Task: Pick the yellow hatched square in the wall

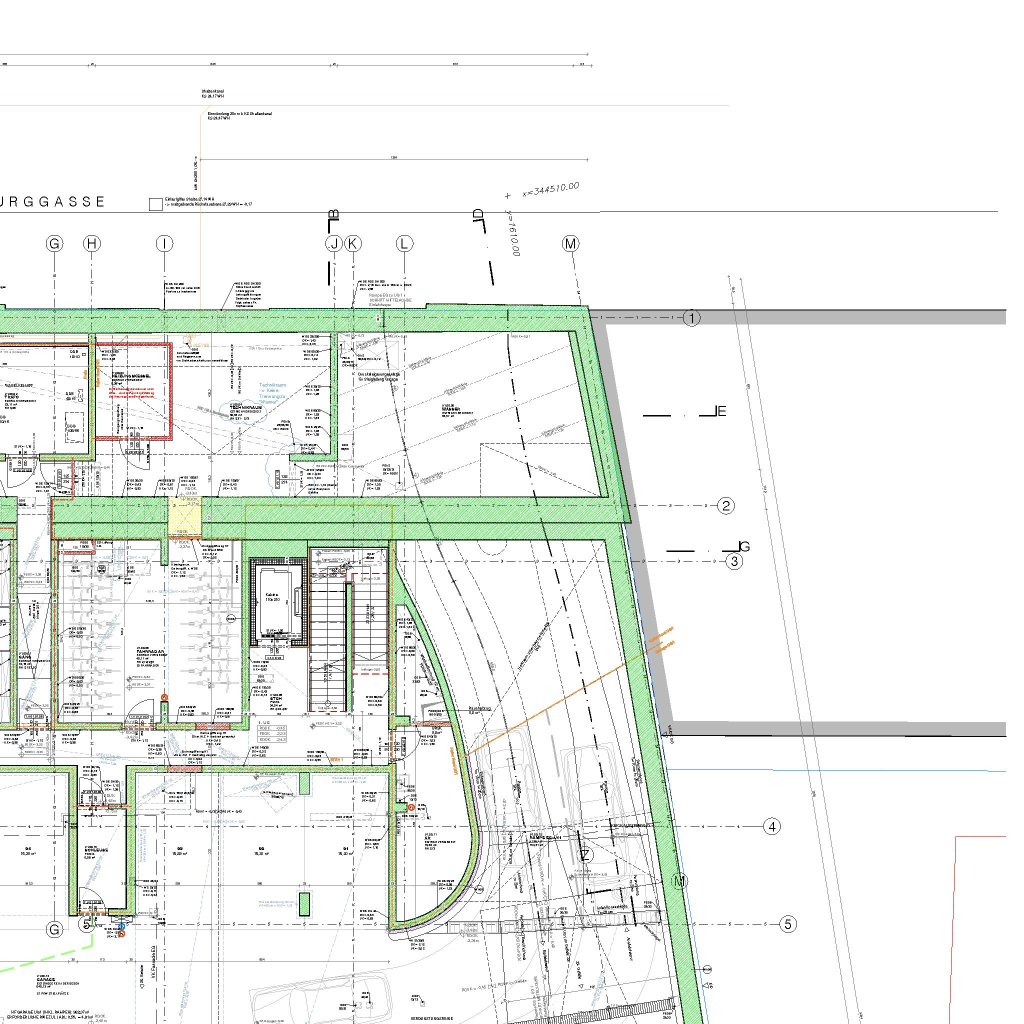Action: pos(186,518)
